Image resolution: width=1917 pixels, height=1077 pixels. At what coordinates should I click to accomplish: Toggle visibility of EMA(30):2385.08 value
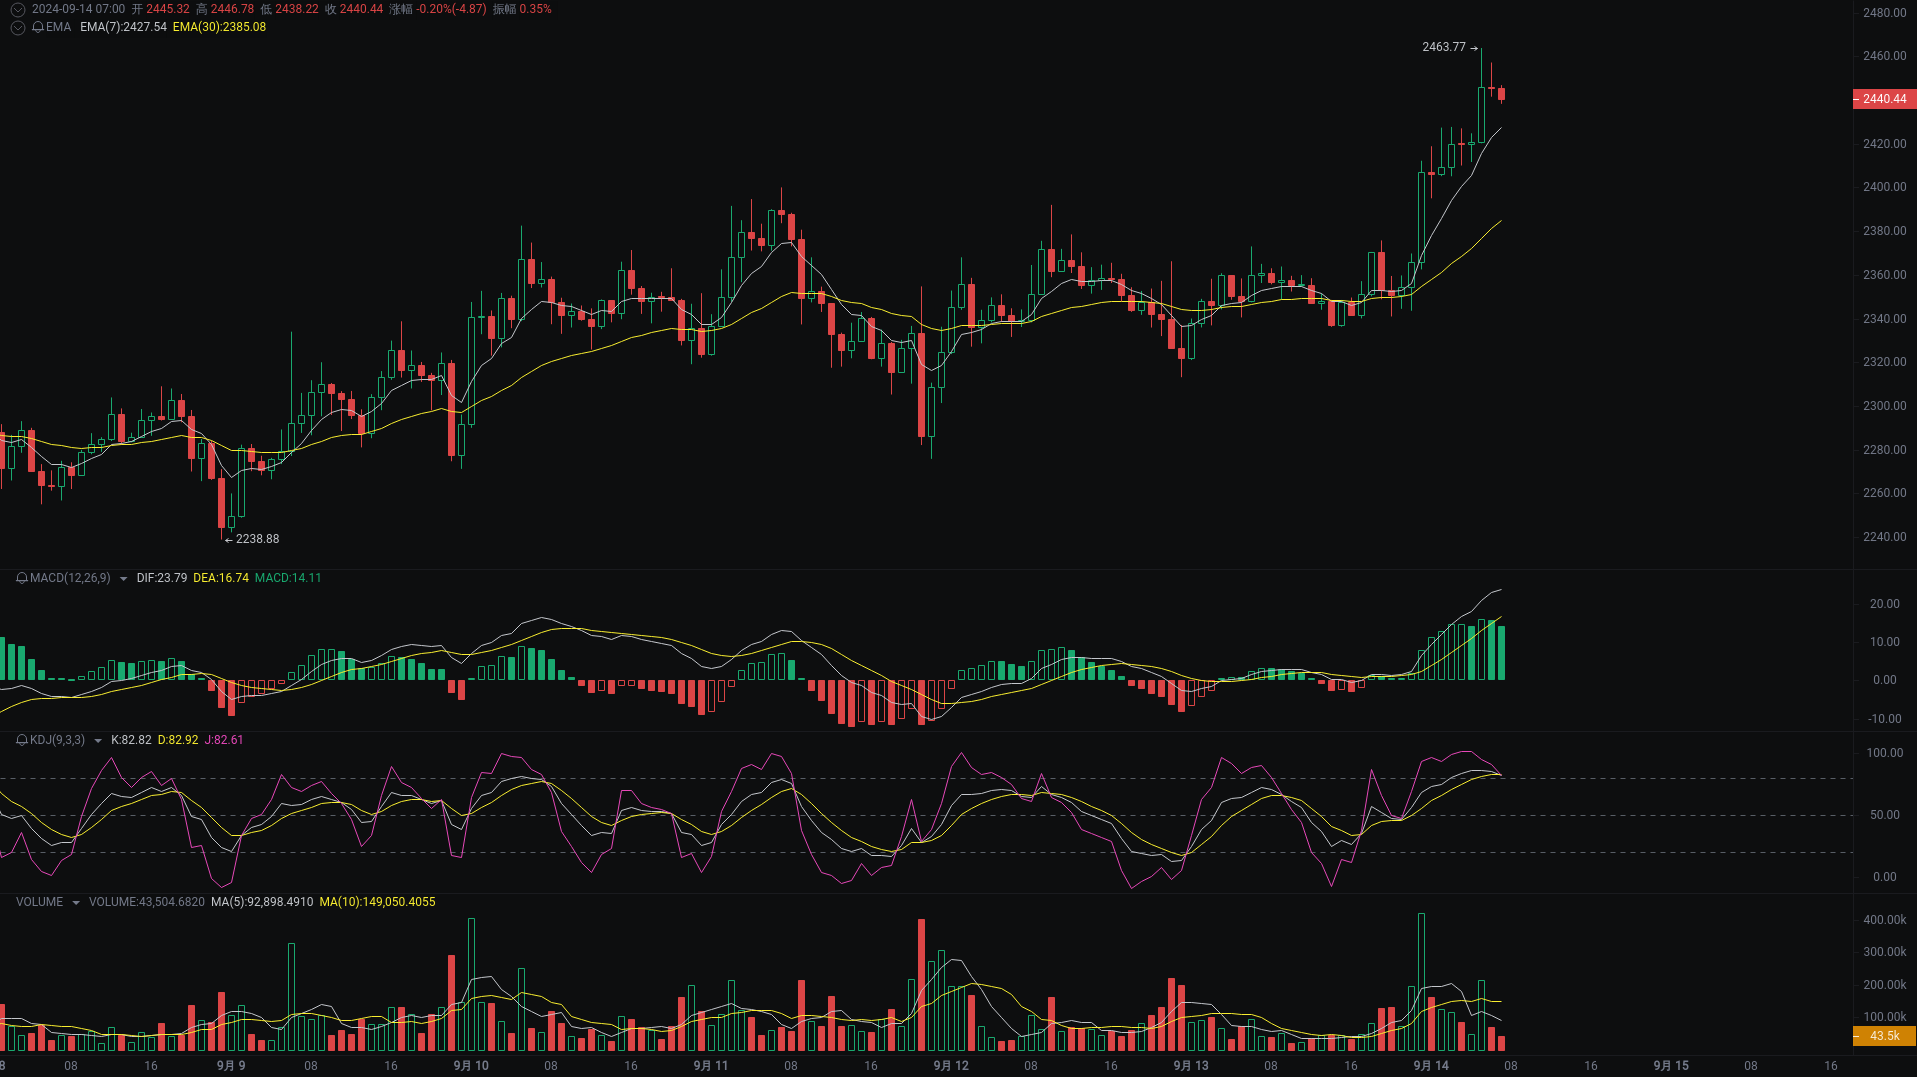pos(220,28)
